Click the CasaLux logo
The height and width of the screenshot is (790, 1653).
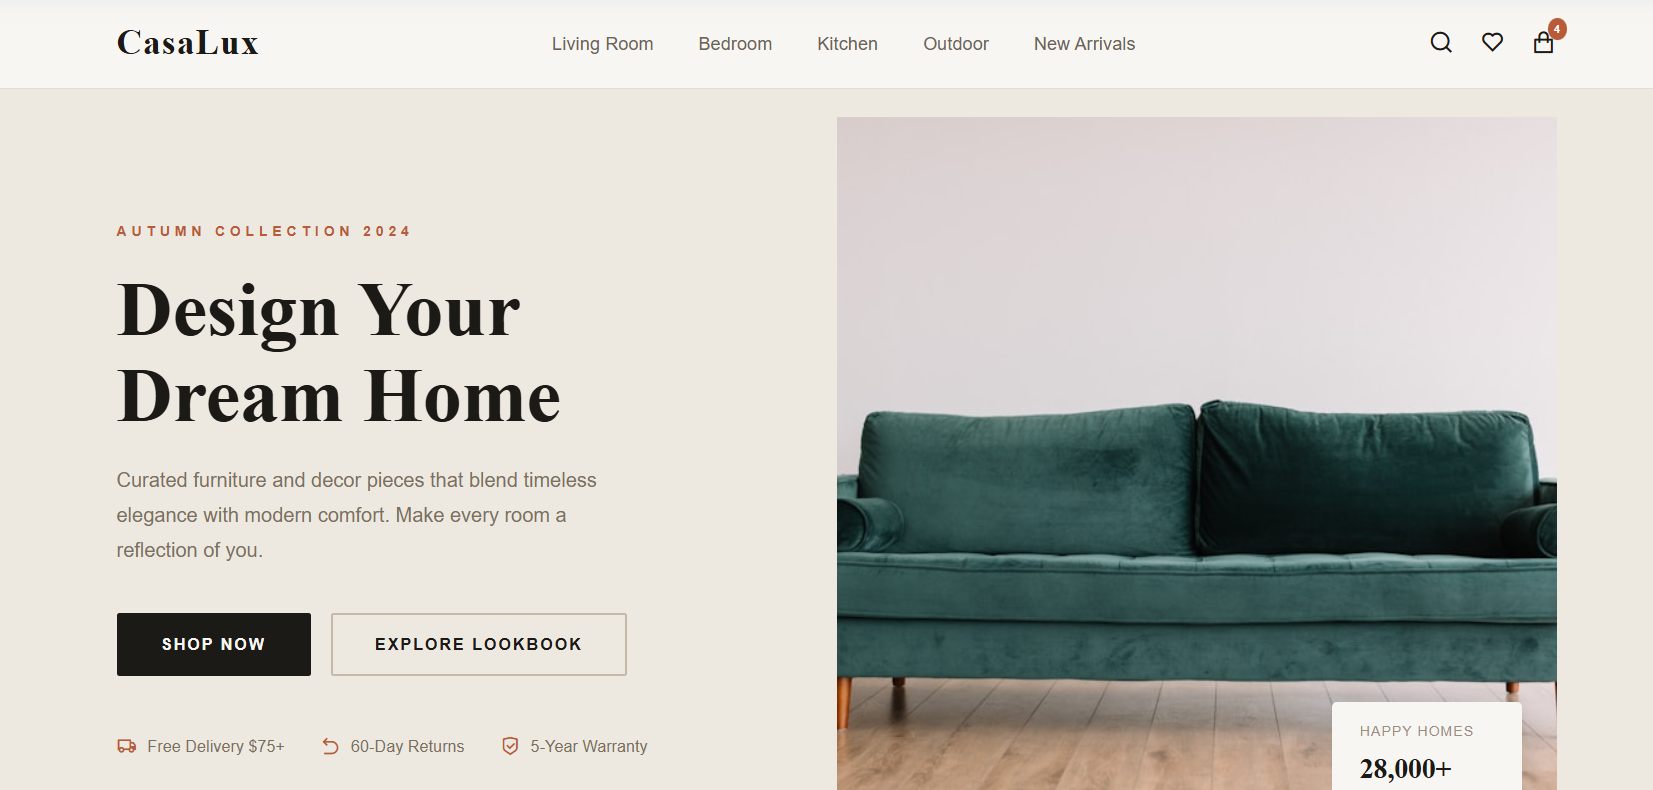(188, 43)
